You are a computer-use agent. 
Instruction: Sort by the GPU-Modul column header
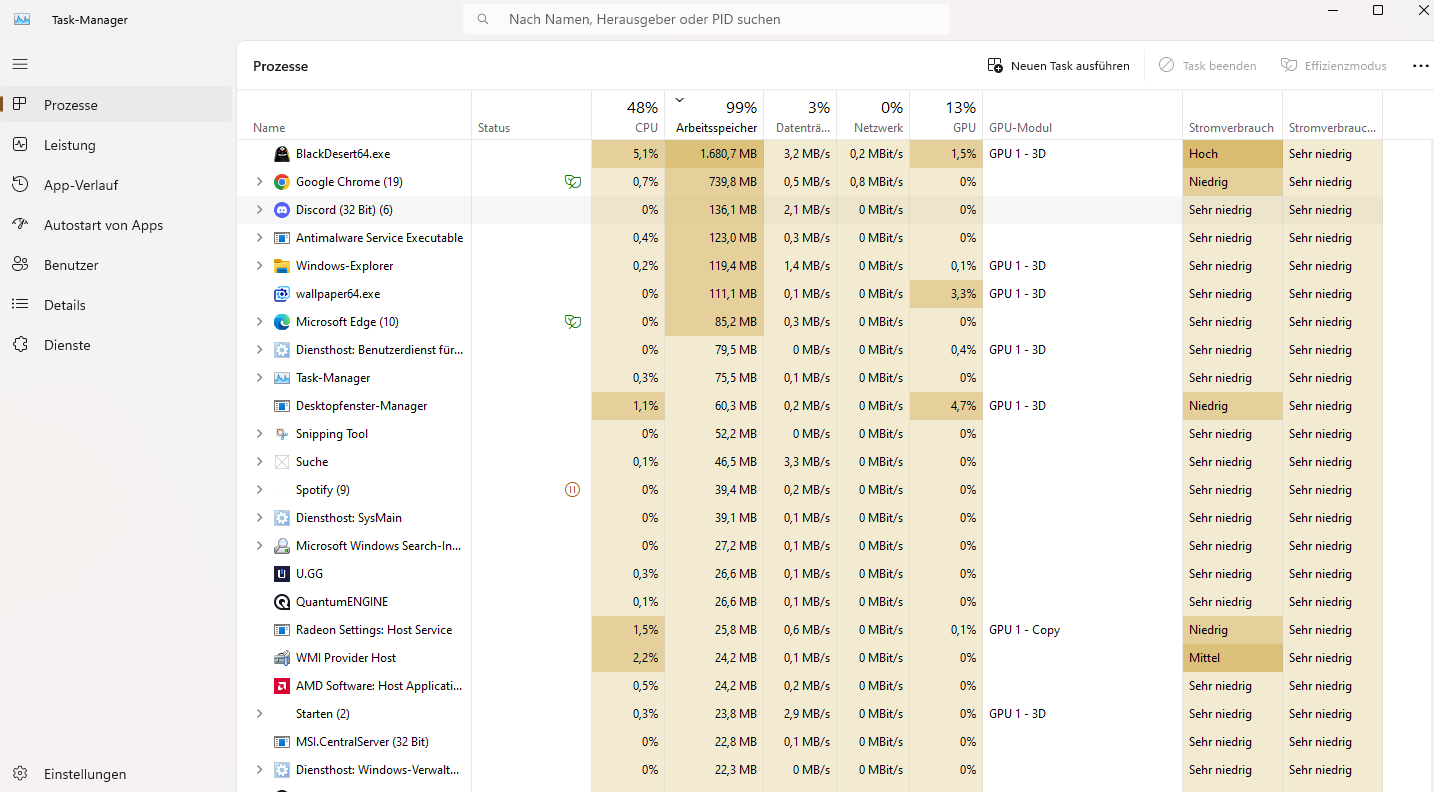(1082, 115)
